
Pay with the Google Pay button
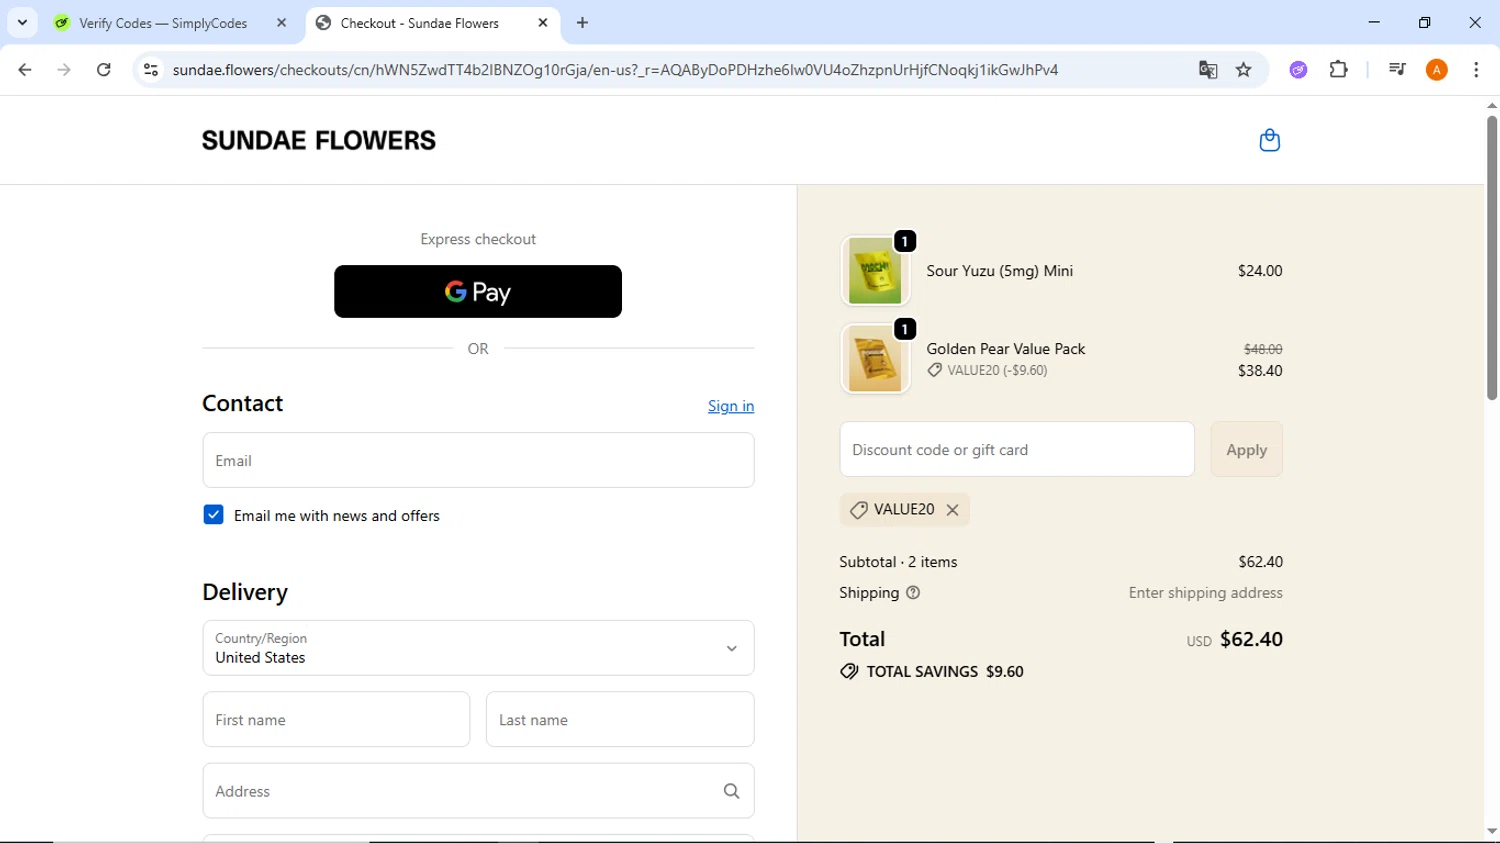pyautogui.click(x=478, y=292)
